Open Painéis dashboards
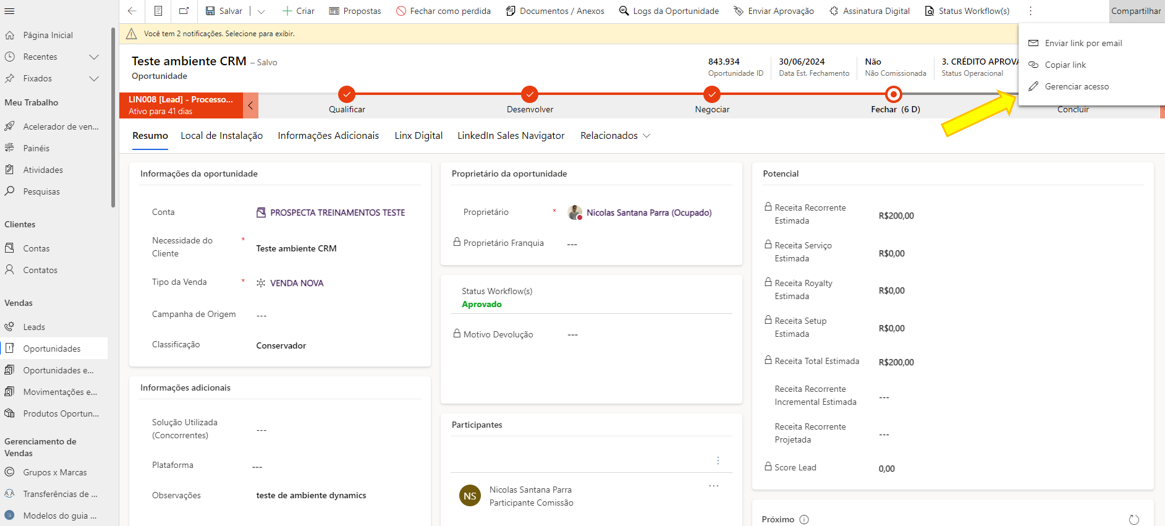The image size is (1165, 526). coord(37,148)
